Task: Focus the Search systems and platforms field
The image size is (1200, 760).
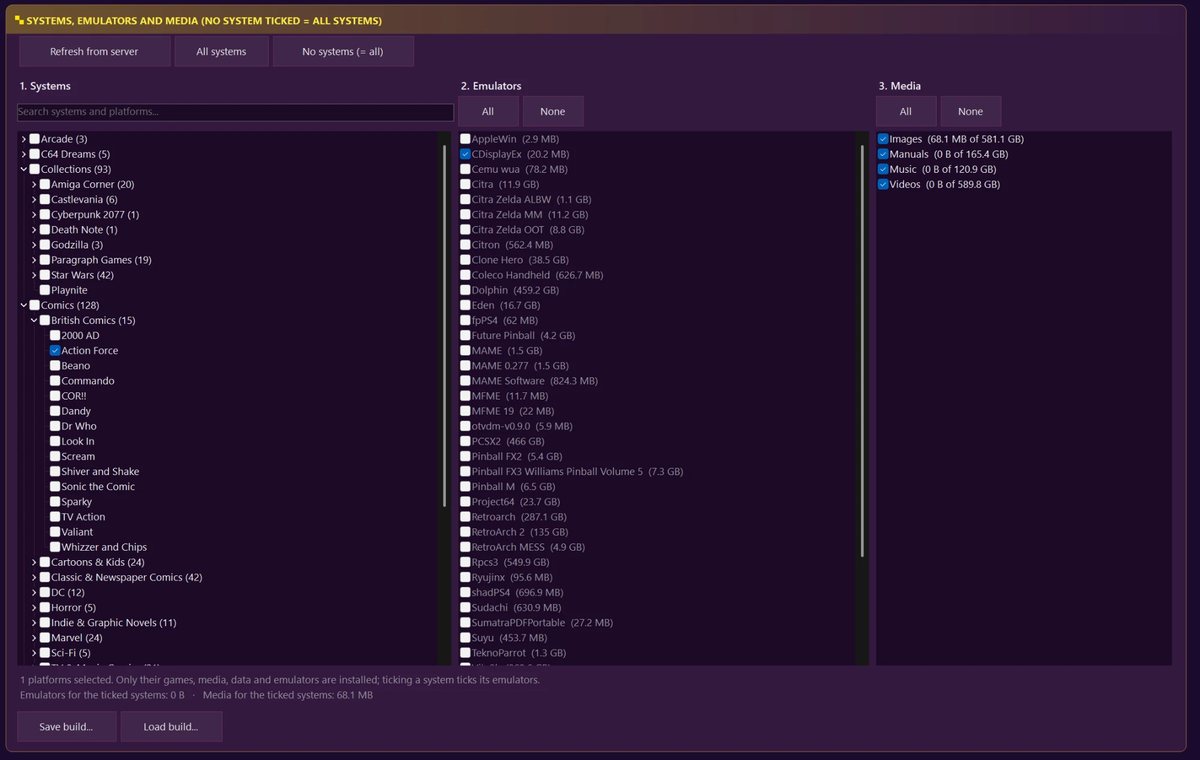Action: [236, 112]
